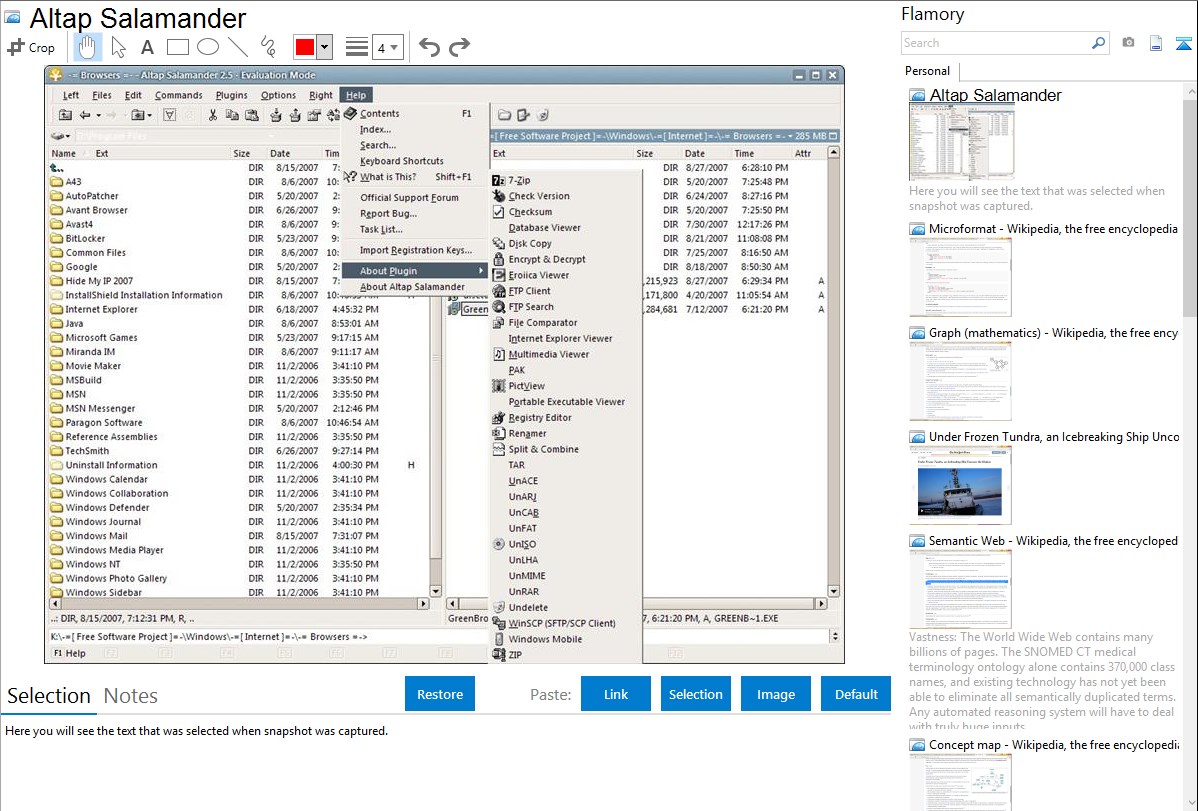Click the Default paste button
Viewport: 1198px width, 811px height.
pyautogui.click(x=856, y=694)
